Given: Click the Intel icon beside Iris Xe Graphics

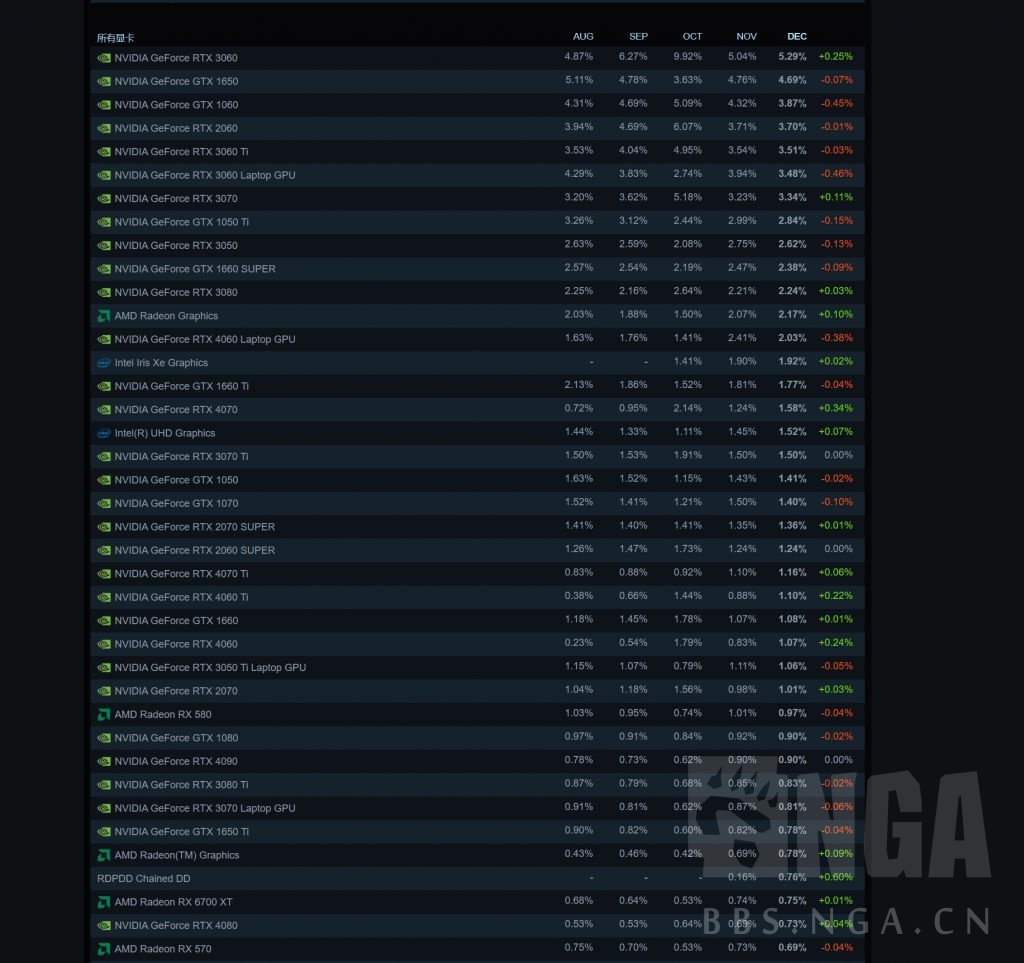Looking at the screenshot, I should click(103, 362).
